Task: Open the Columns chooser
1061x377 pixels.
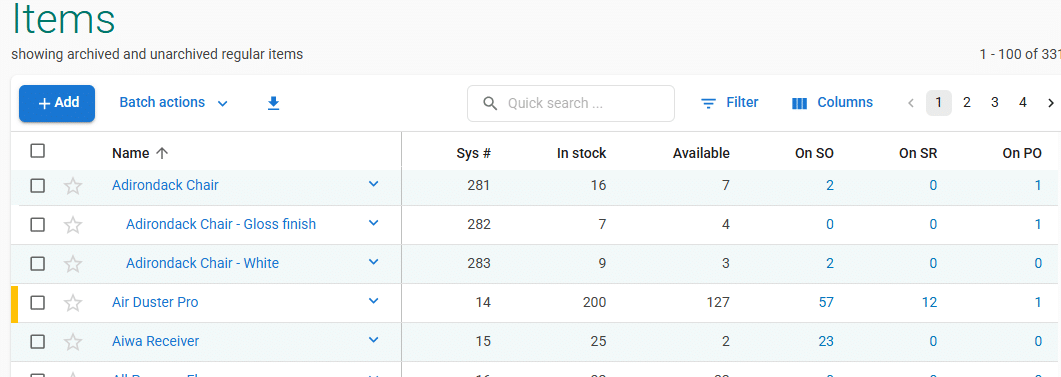Action: (x=832, y=103)
